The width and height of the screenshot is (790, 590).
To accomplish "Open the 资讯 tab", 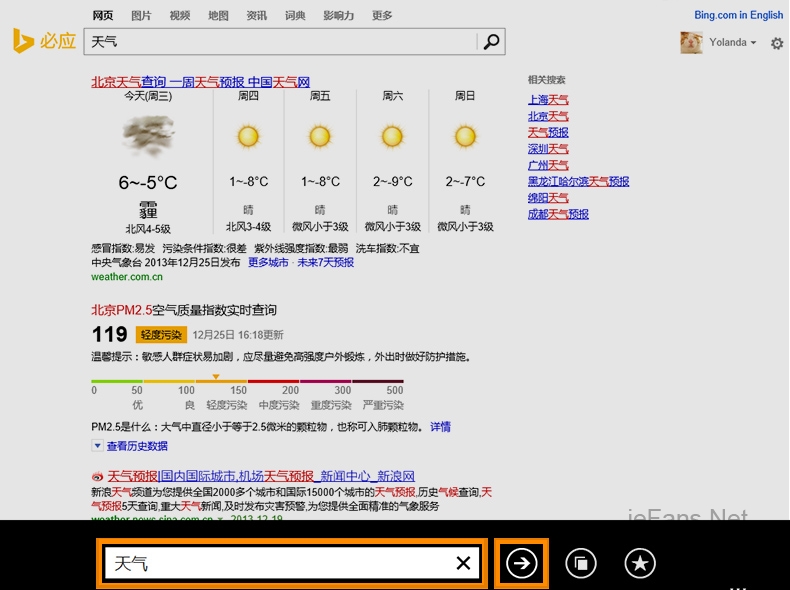I will point(256,16).
